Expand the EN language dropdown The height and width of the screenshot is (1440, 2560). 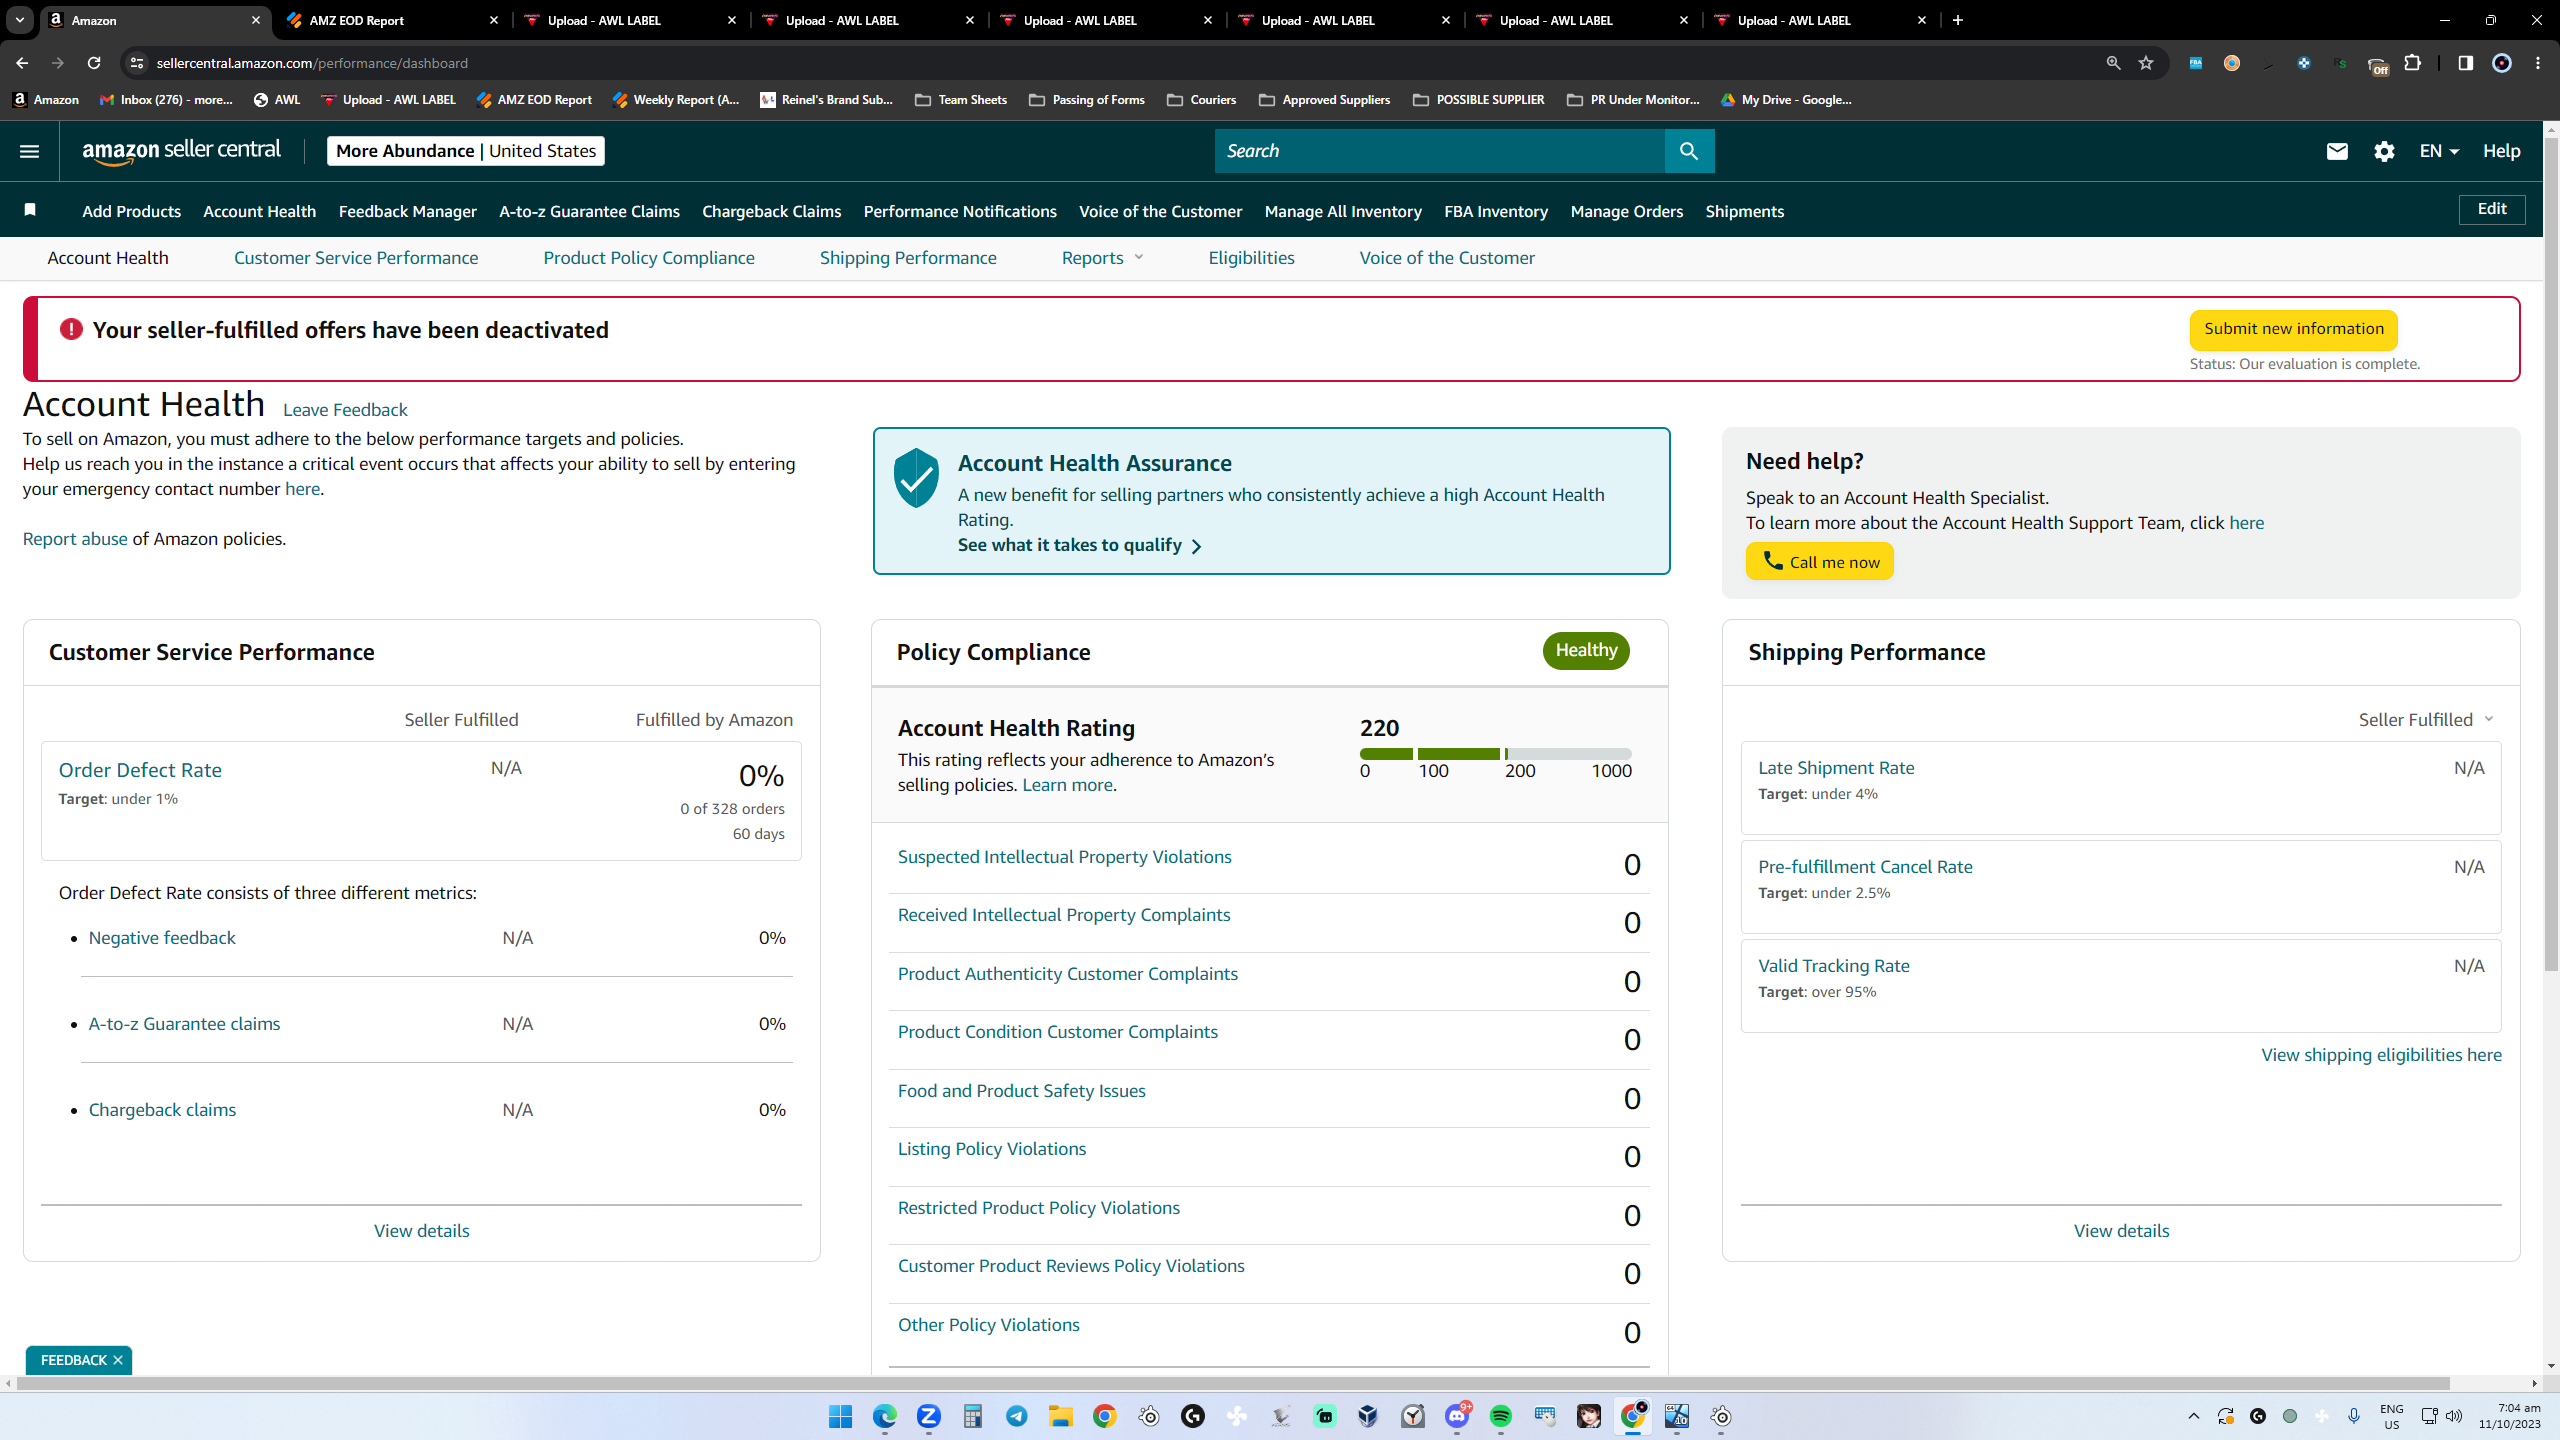click(2439, 151)
